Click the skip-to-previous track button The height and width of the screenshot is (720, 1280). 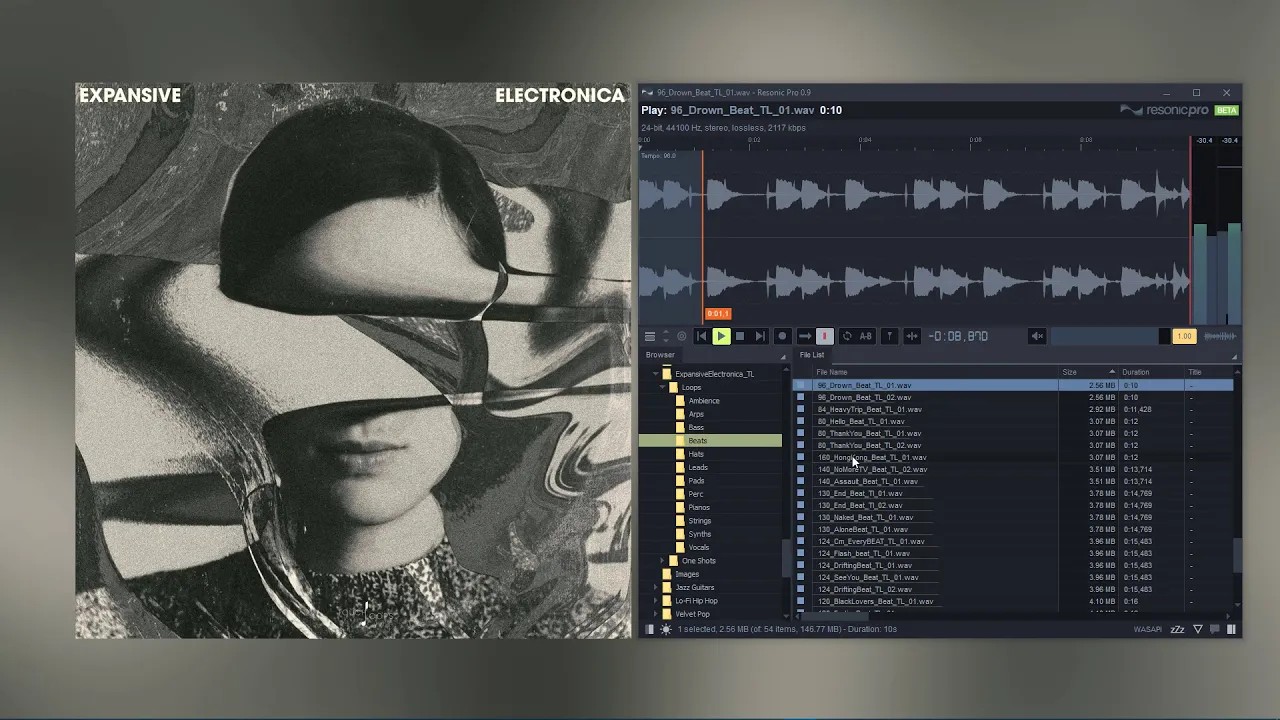[701, 337]
